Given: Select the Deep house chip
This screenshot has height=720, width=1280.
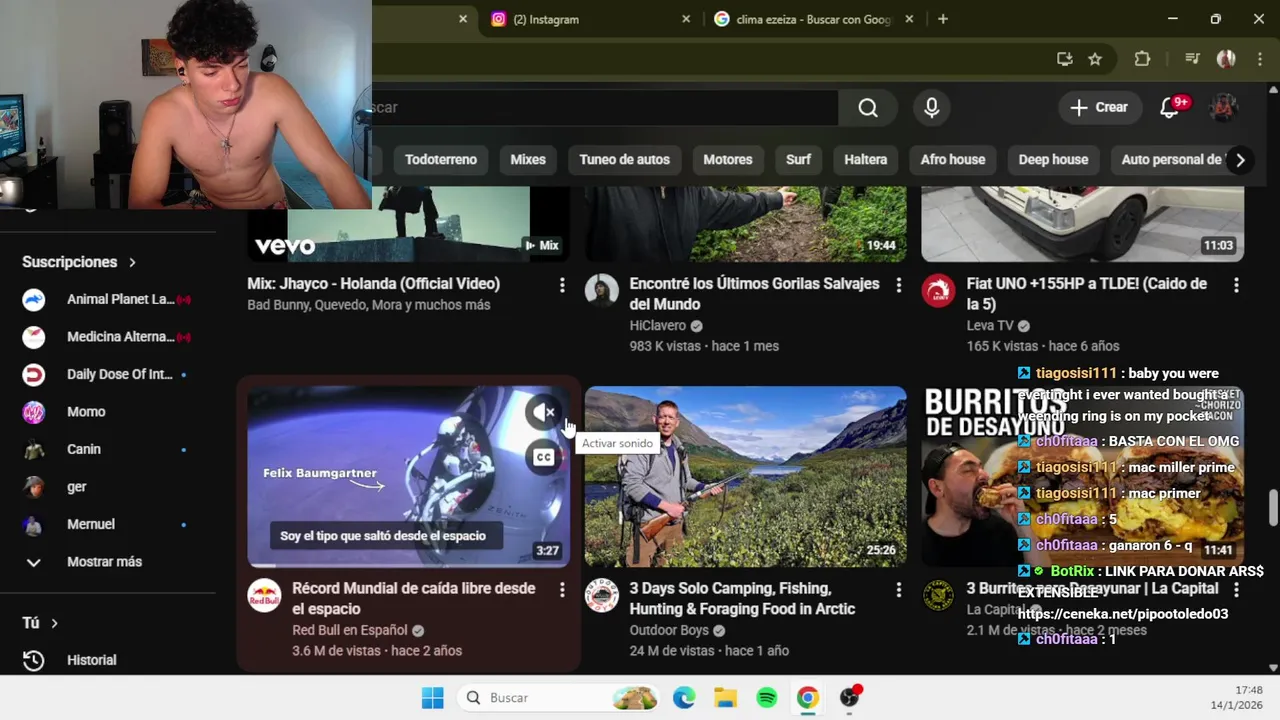Looking at the screenshot, I should (1053, 160).
